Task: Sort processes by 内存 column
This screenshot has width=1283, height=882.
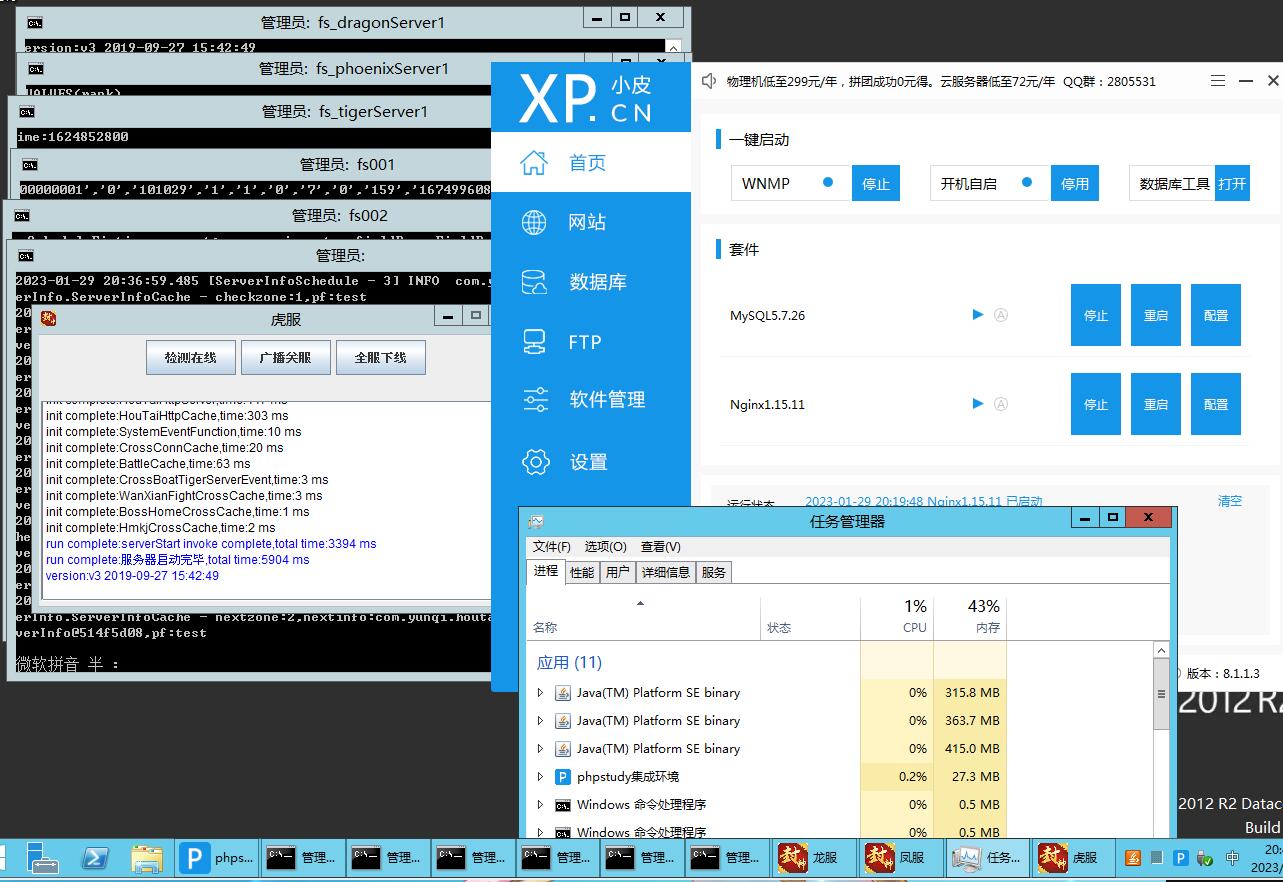Action: click(970, 617)
